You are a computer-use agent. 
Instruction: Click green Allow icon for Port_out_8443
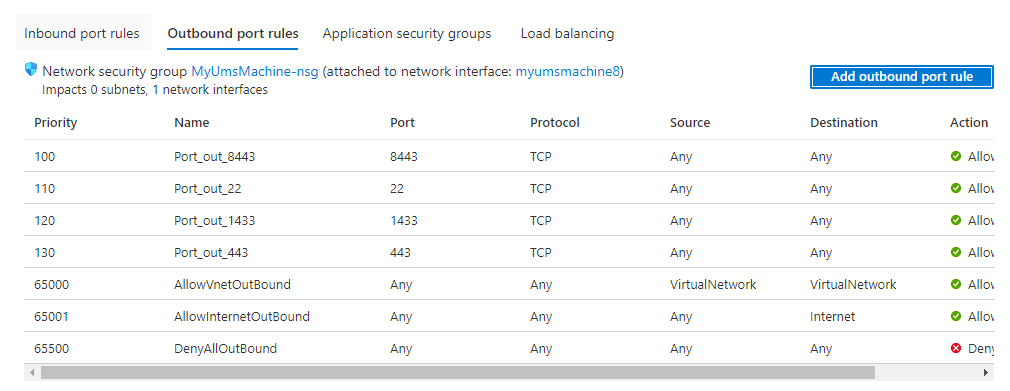coord(956,156)
